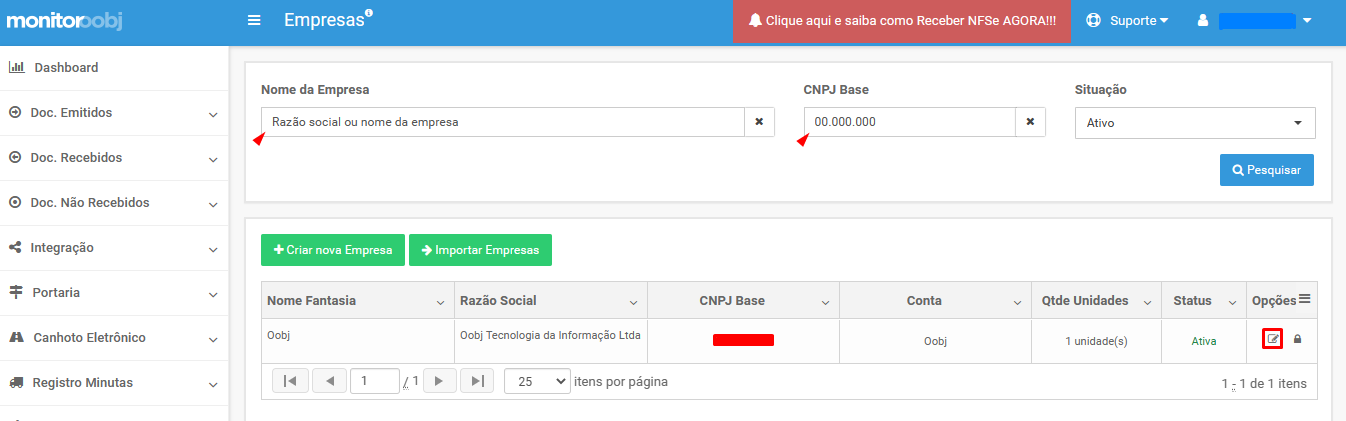Expand the Doc. Recebidos chevron
This screenshot has width=1346, height=421.
[x=213, y=159]
